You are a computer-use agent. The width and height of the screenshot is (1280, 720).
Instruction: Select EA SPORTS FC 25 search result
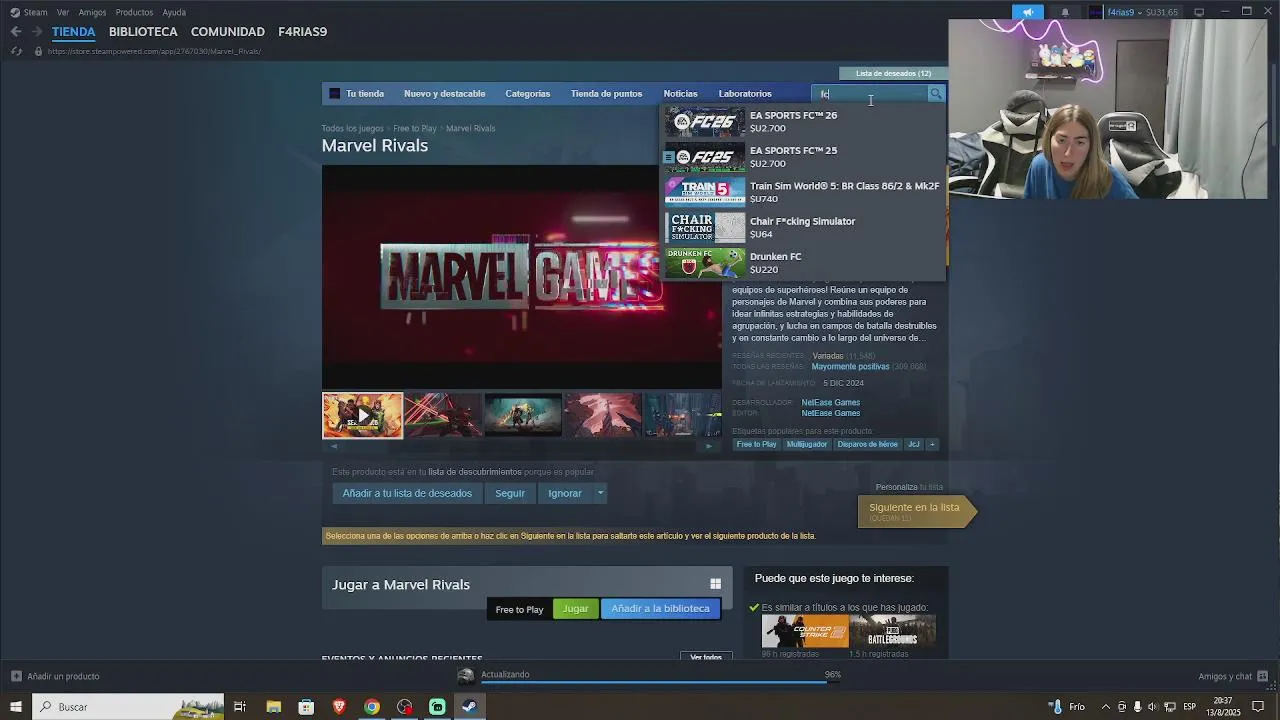point(804,157)
